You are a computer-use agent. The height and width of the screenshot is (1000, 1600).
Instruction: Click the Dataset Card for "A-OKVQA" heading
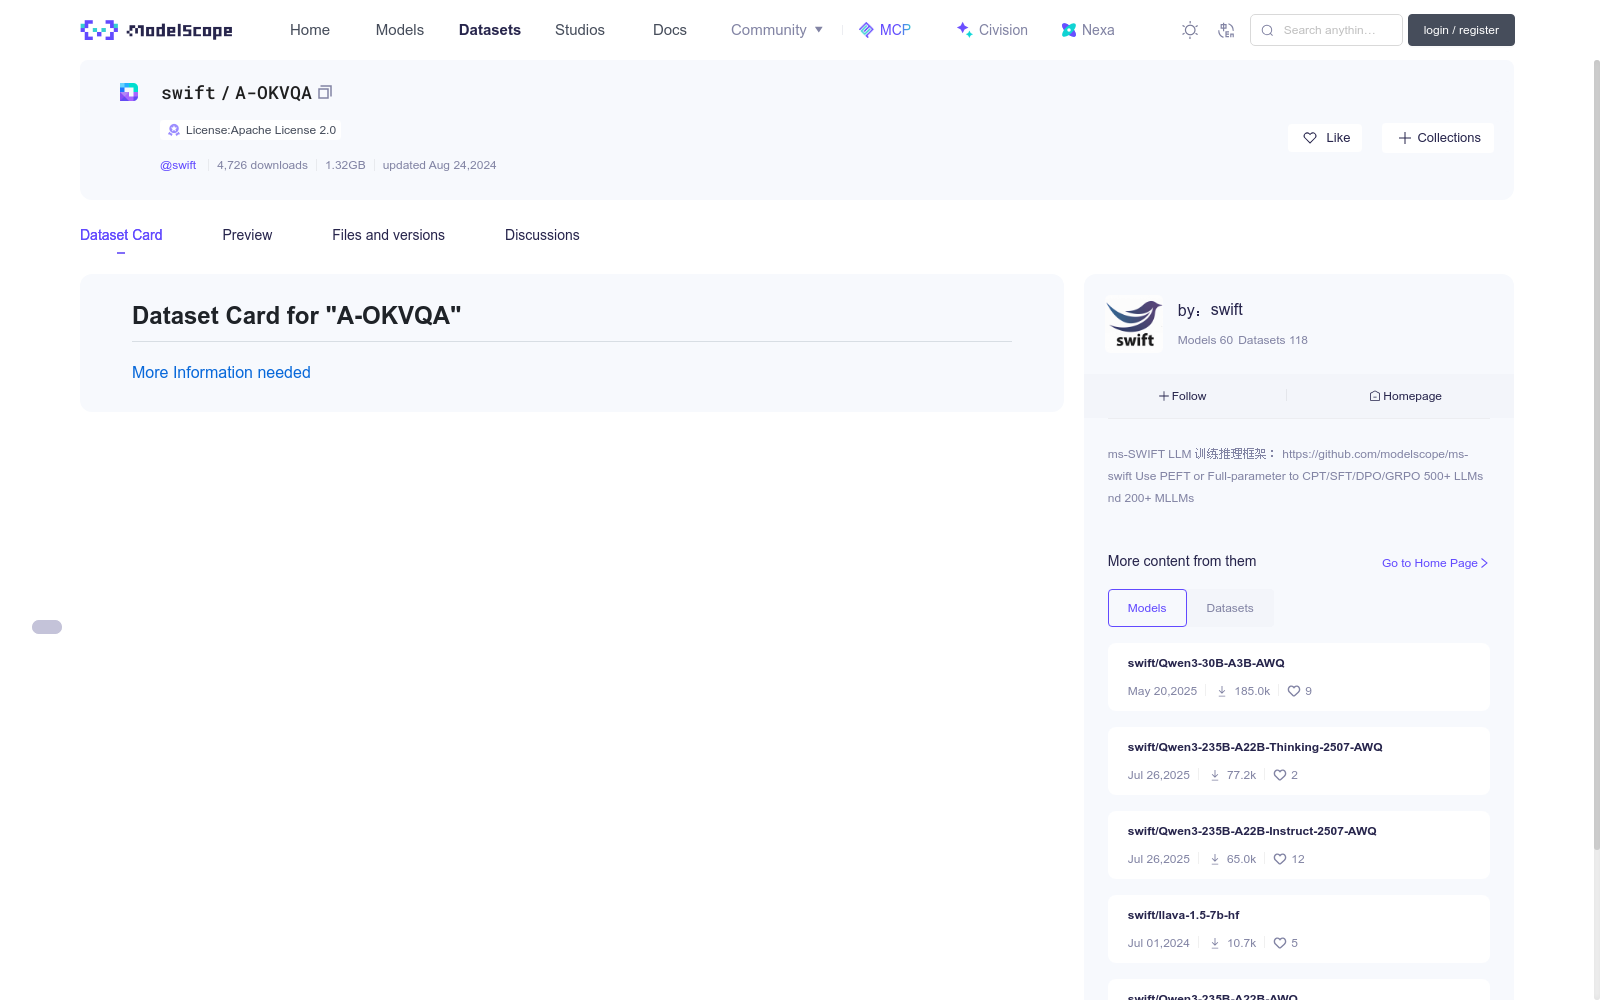297,316
